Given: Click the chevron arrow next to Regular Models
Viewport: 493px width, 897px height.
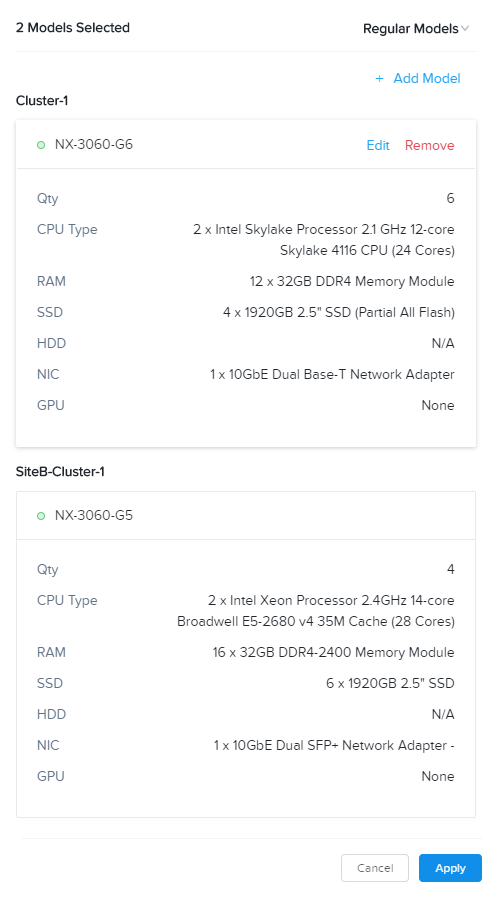Looking at the screenshot, I should click(465, 29).
